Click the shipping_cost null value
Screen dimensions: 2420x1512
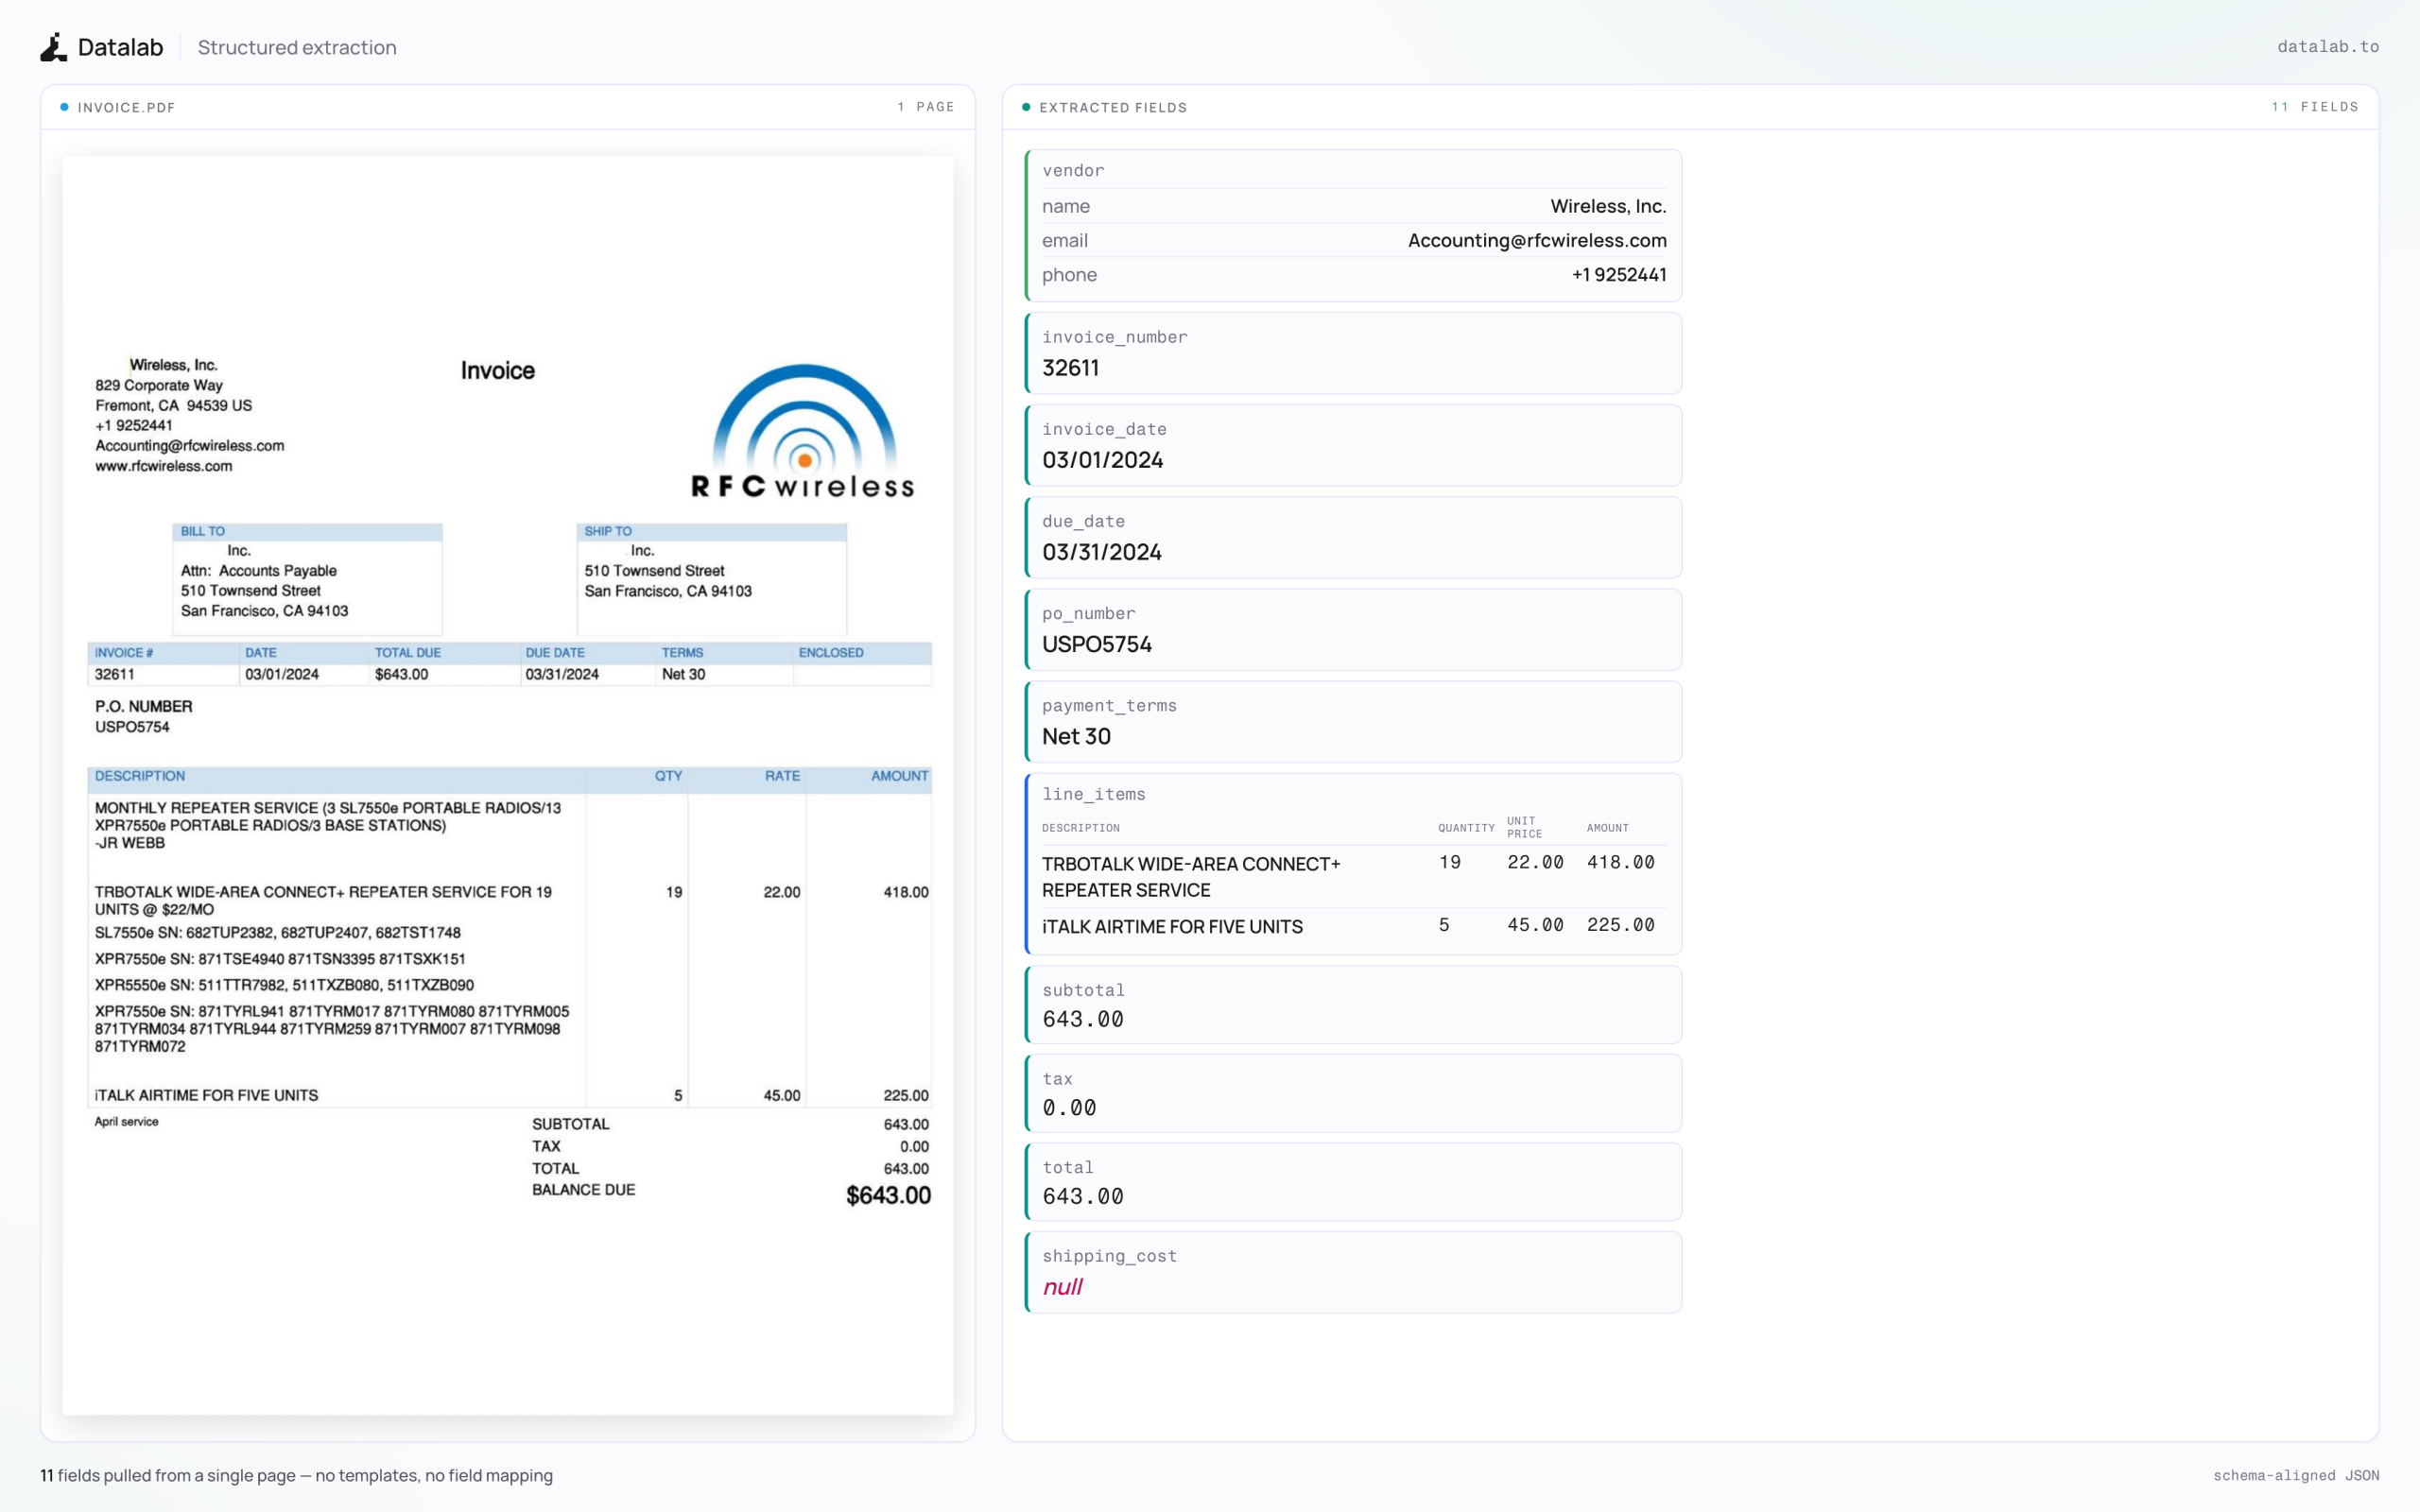1062,1287
